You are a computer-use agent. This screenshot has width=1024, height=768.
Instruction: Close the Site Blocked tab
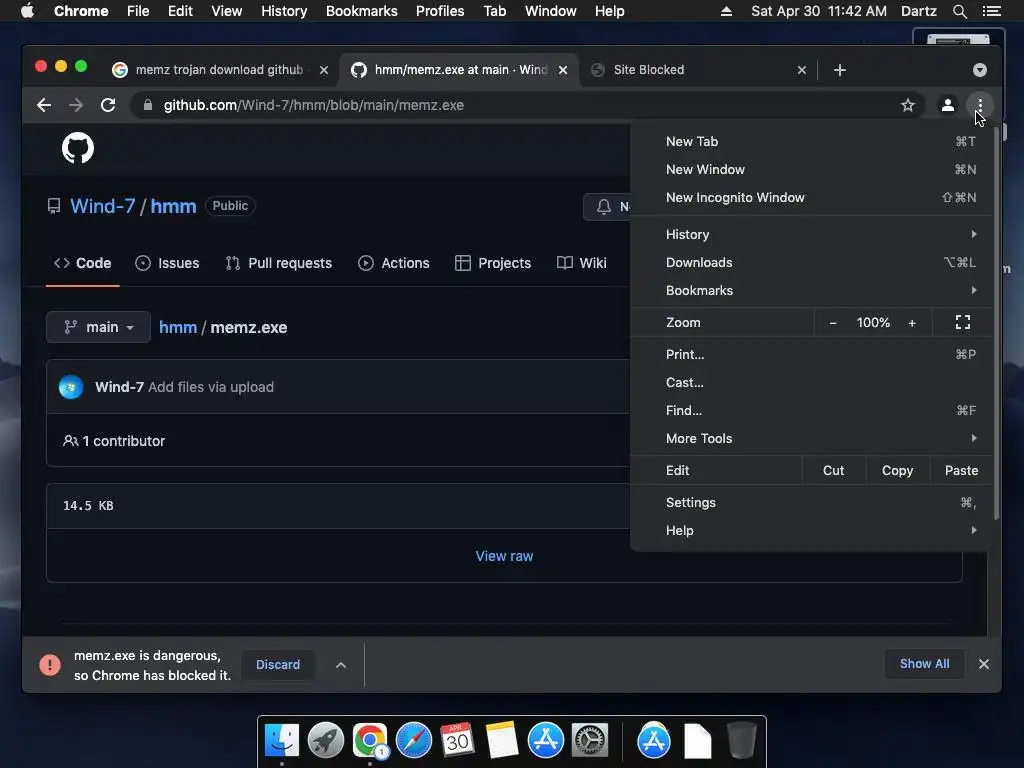point(802,70)
